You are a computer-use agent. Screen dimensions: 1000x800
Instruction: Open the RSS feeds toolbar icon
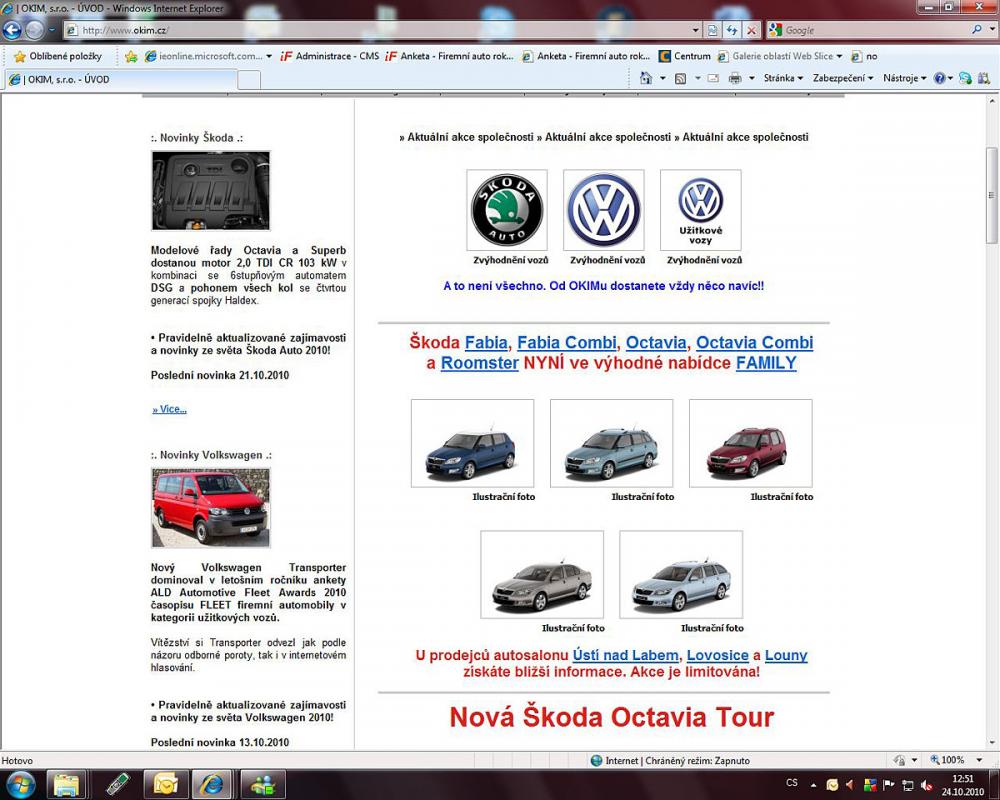point(680,78)
